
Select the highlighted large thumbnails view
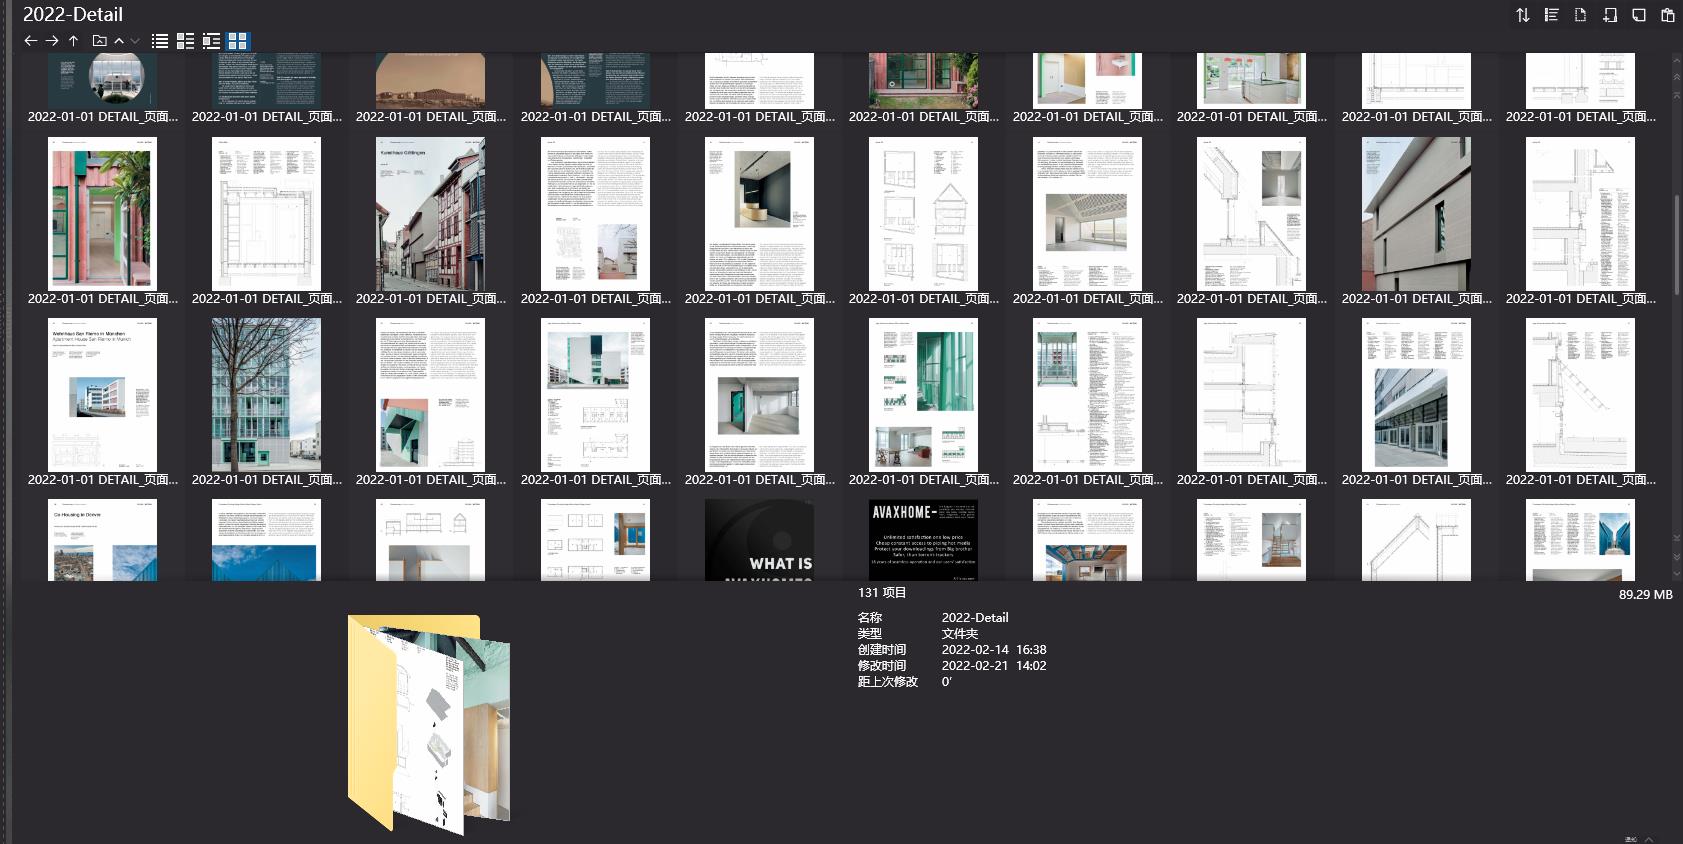coord(237,41)
